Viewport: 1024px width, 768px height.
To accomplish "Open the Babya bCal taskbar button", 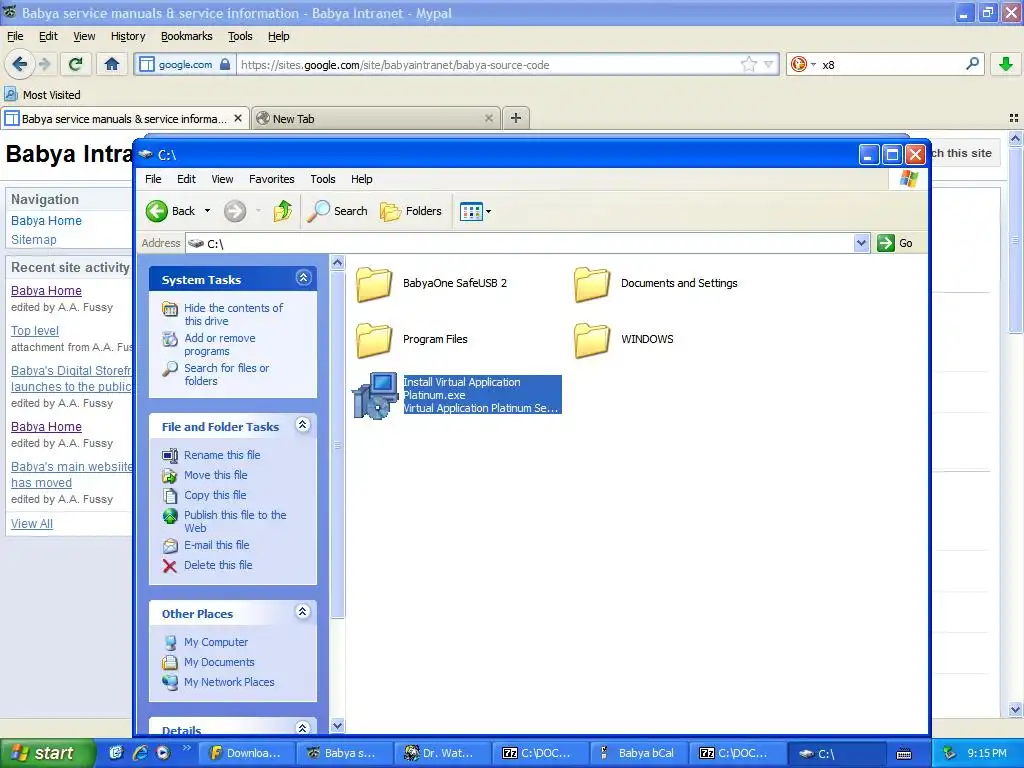I will click(x=637, y=753).
